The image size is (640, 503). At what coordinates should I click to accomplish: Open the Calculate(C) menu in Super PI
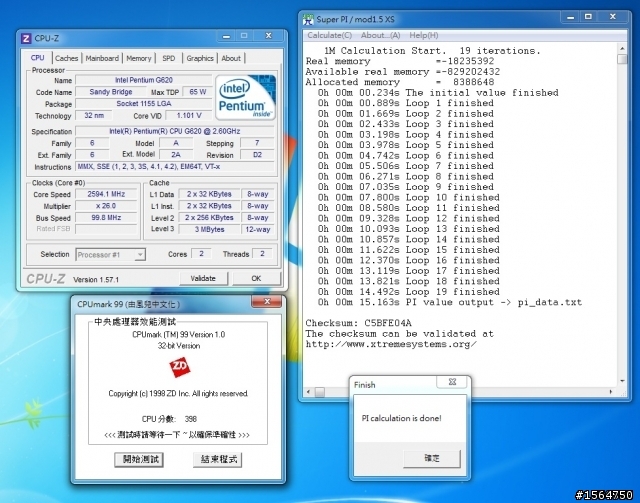(x=329, y=36)
